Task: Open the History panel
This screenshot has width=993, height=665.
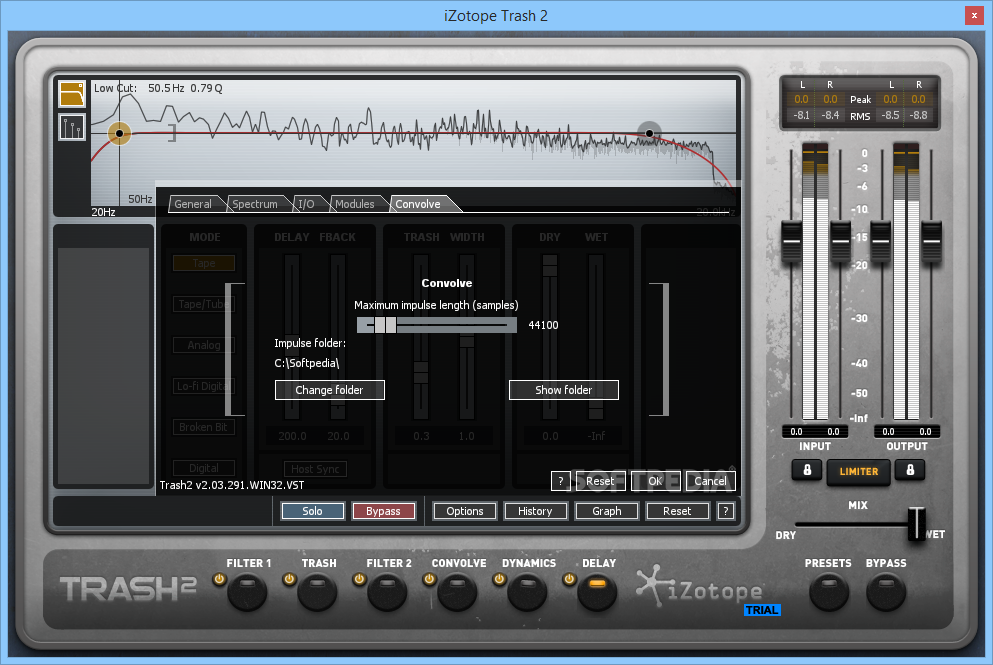Action: (x=535, y=511)
